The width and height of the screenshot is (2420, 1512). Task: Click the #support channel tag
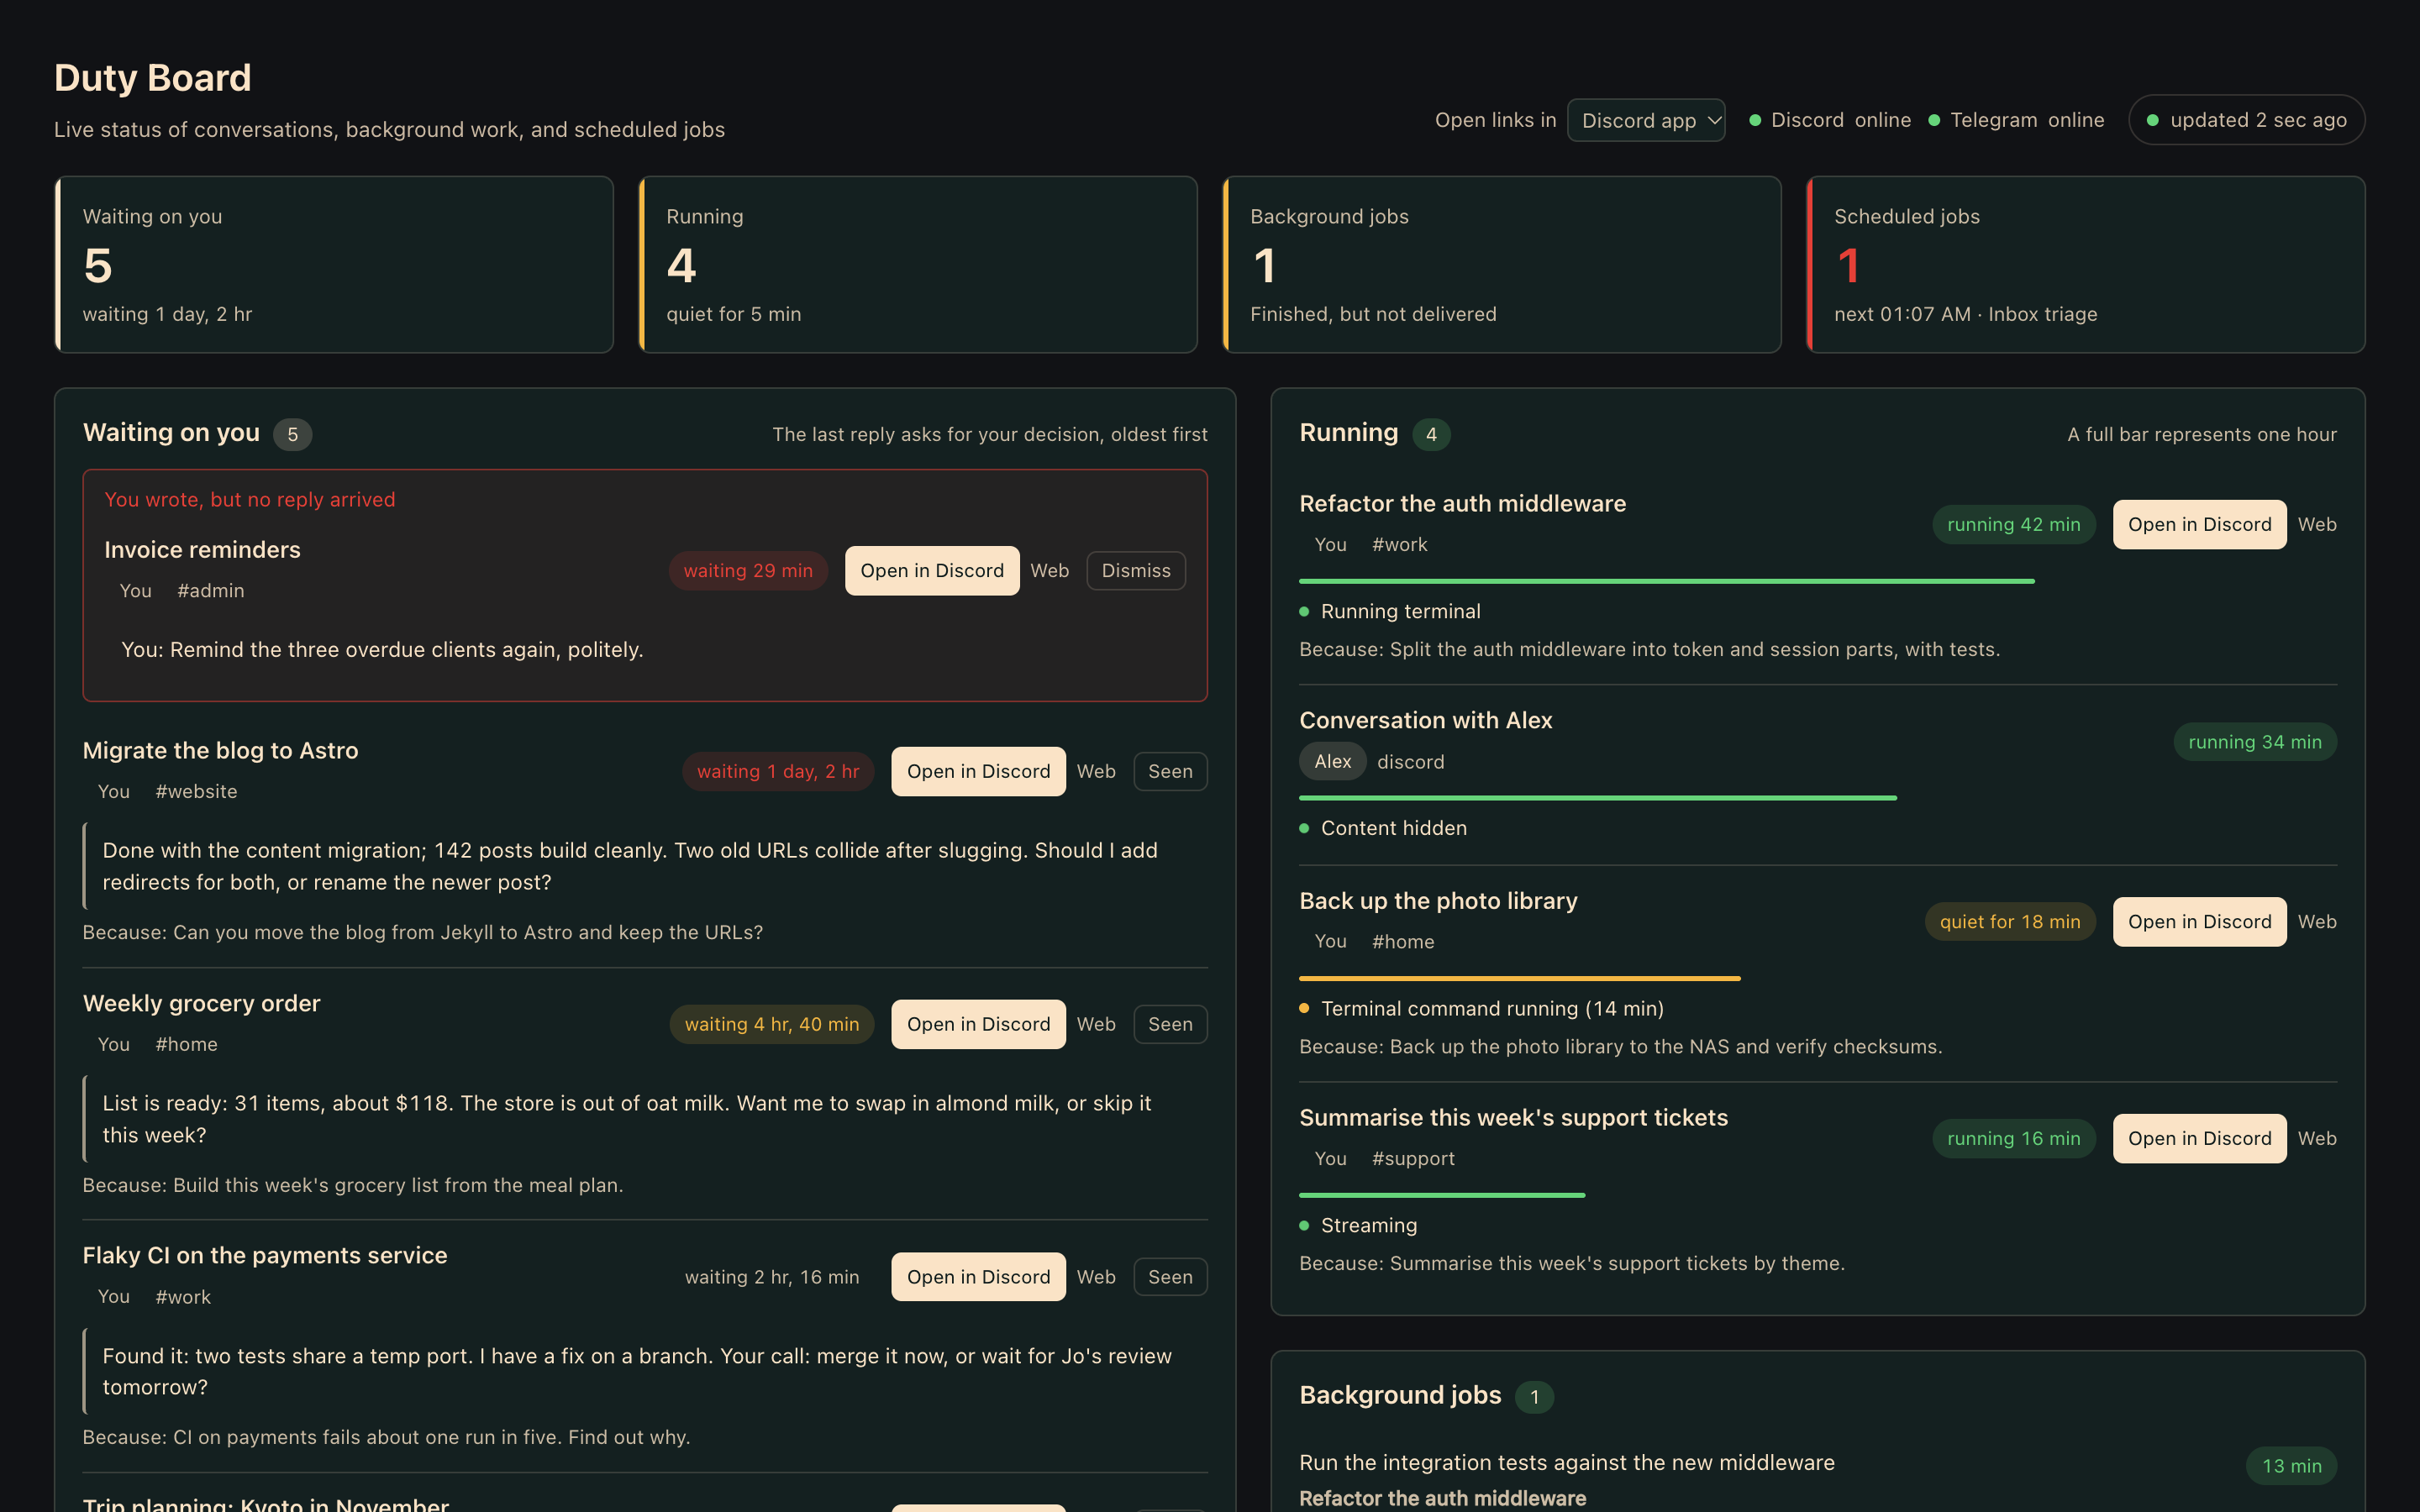(x=1413, y=1158)
